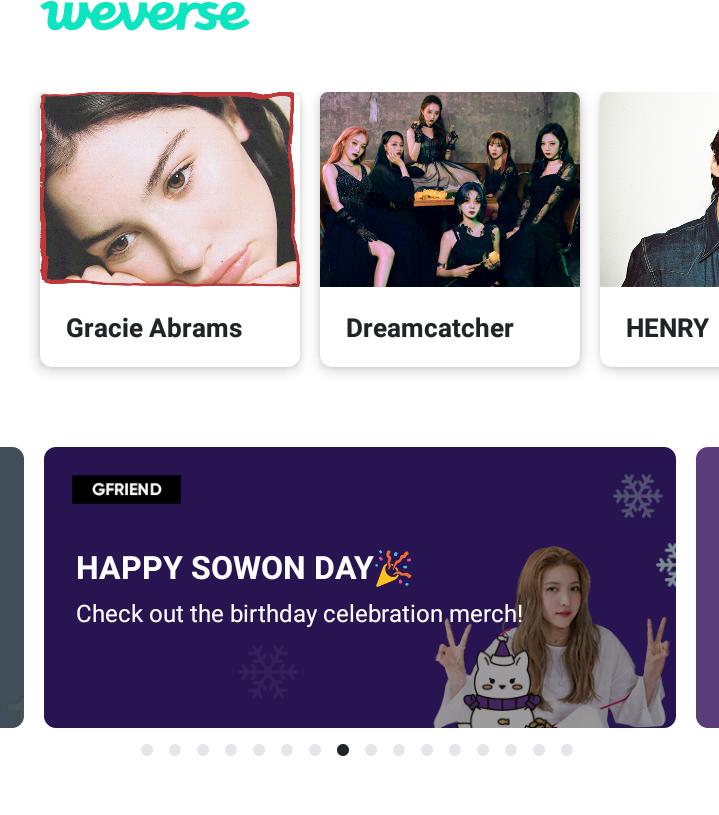
Task: Open the Dreamcatcher group photo
Action: [450, 189]
